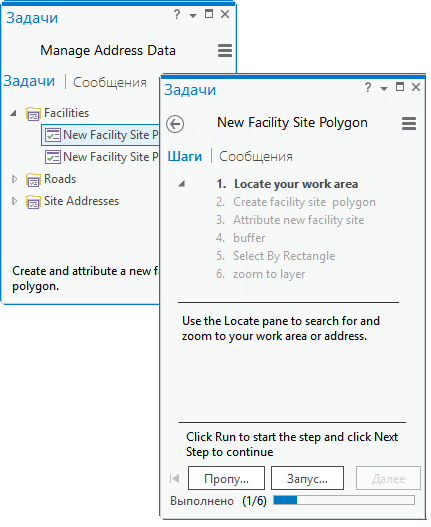Switch to the Шаги tab
The width and height of the screenshot is (431, 527).
(185, 157)
